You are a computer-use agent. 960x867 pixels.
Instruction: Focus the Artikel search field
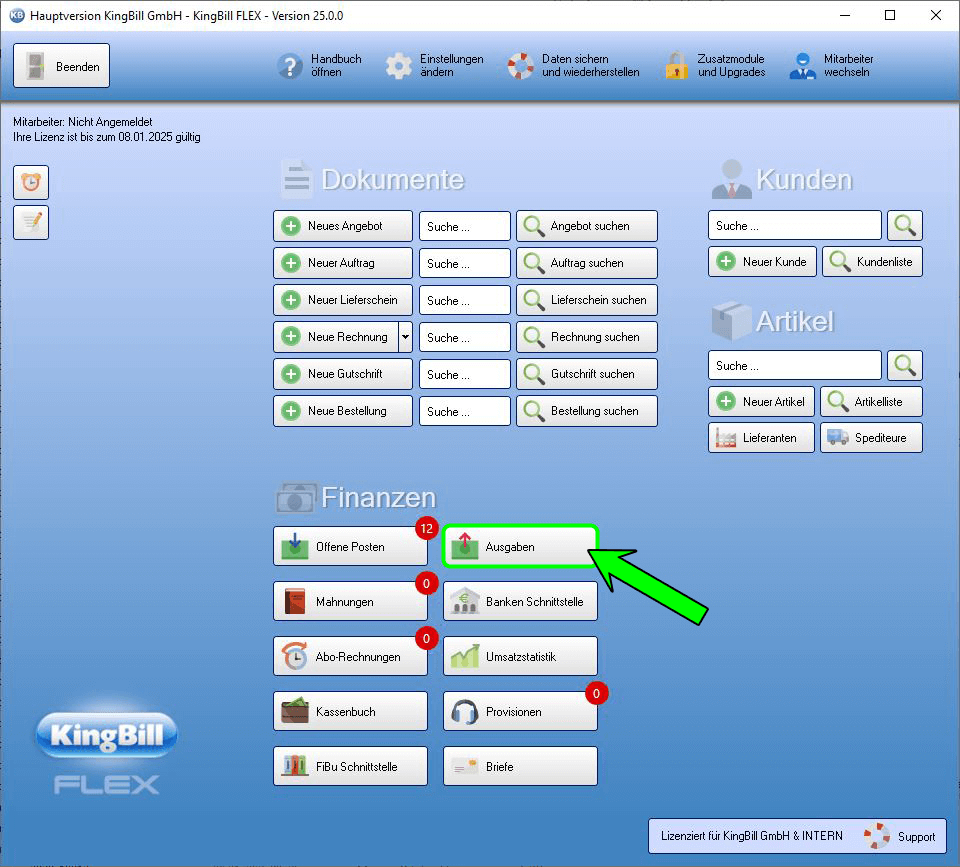(795, 366)
